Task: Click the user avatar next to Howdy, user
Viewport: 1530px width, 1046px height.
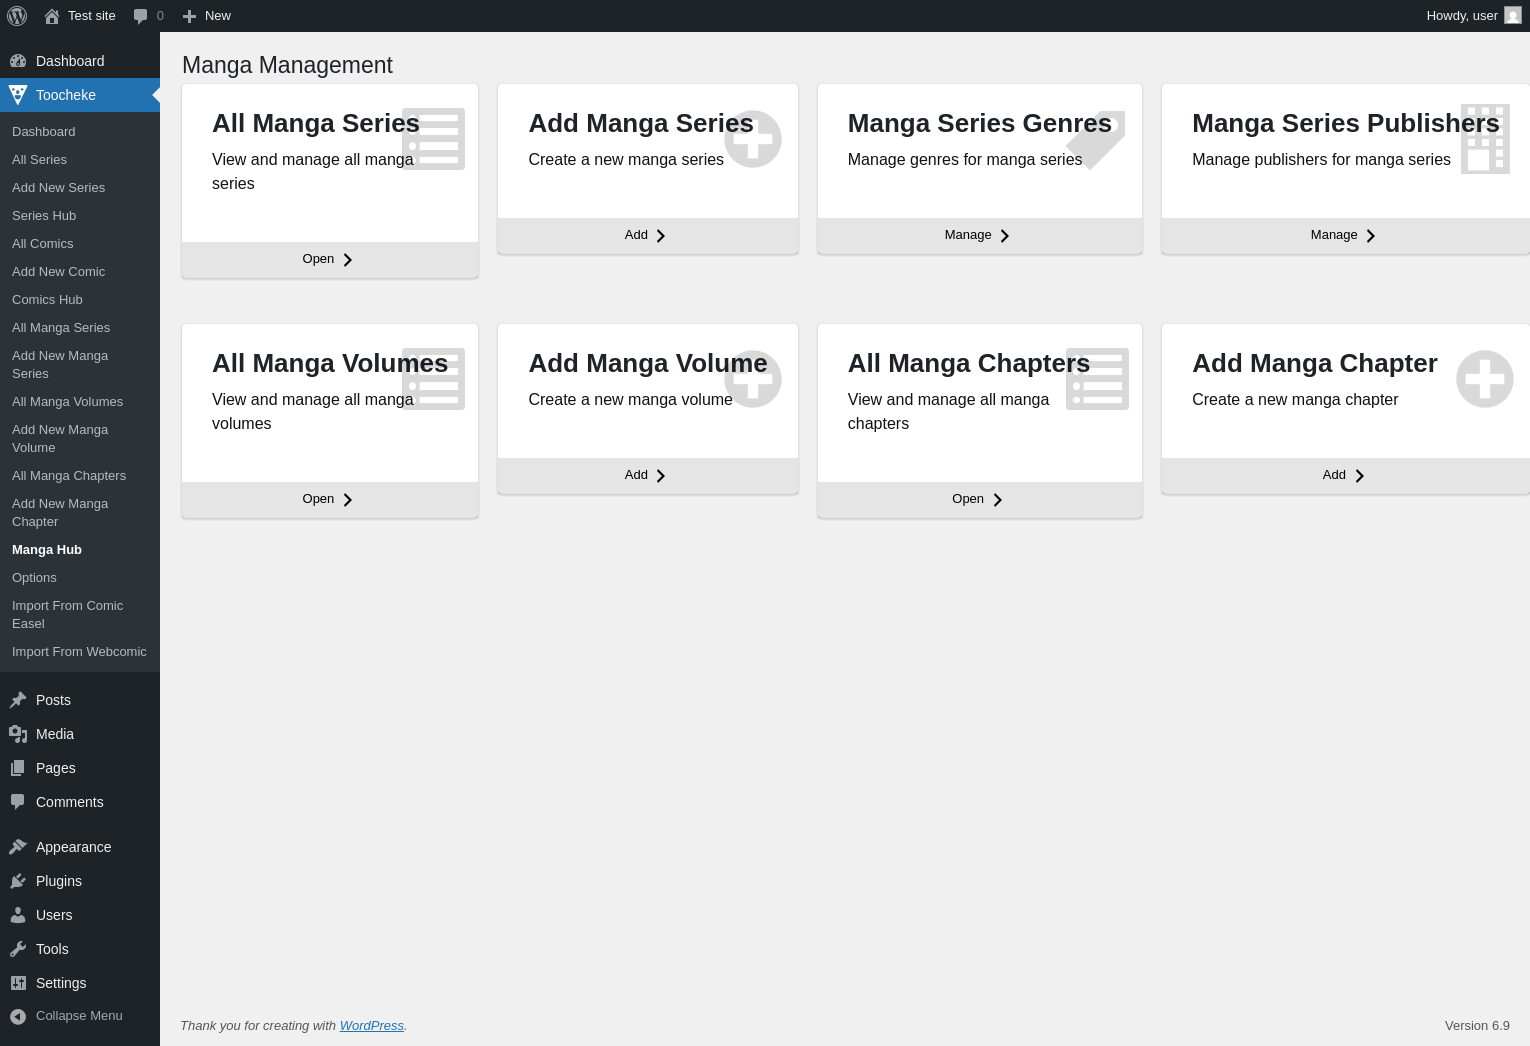Action: pyautogui.click(x=1512, y=16)
